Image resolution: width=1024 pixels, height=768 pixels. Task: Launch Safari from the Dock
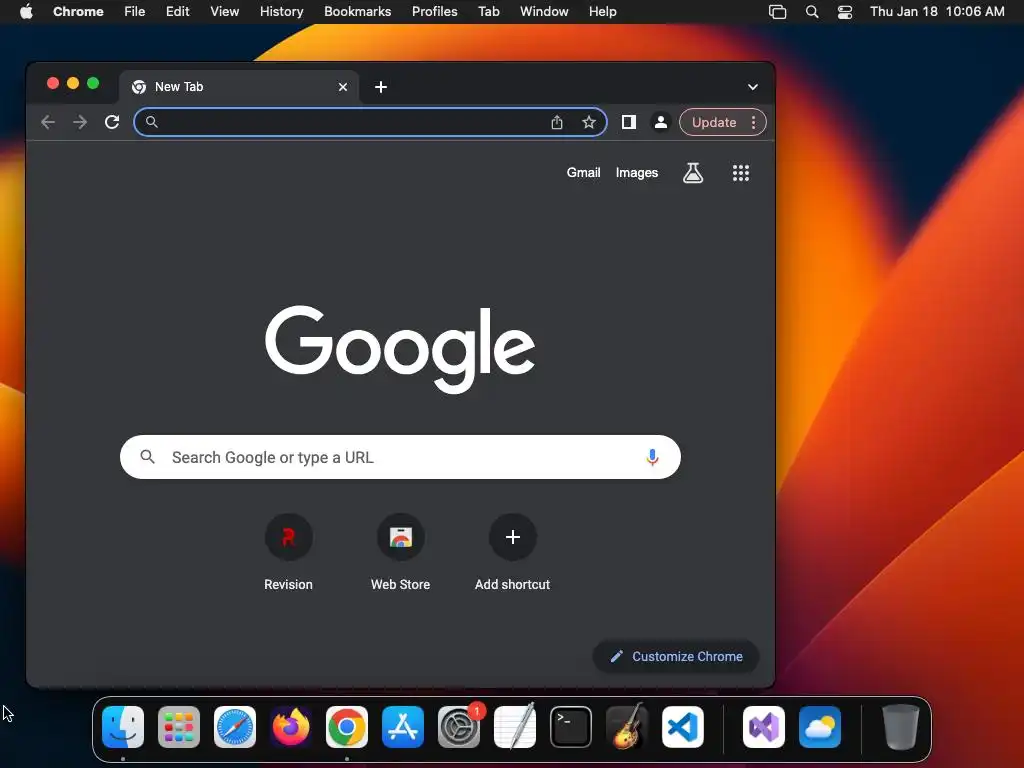tap(235, 727)
